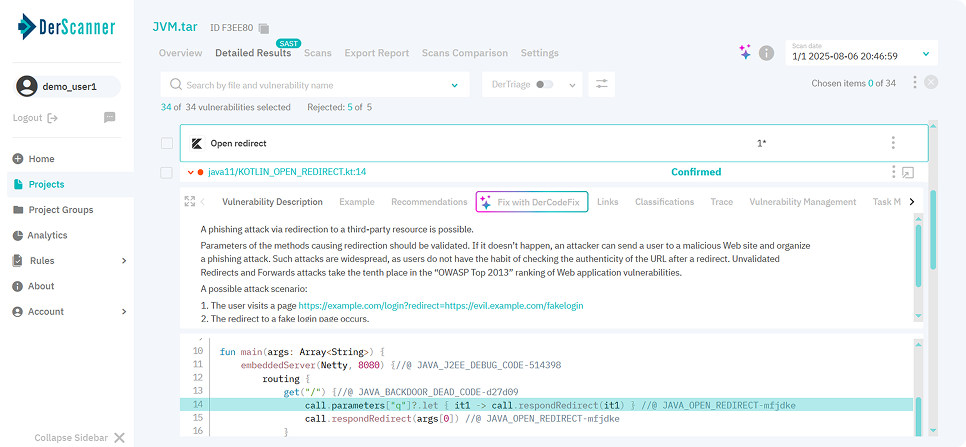The image size is (966, 447).
Task: Click the java11/KOTLIN_OPEN_REDIRECT.kt:14 file link
Action: [x=287, y=172]
